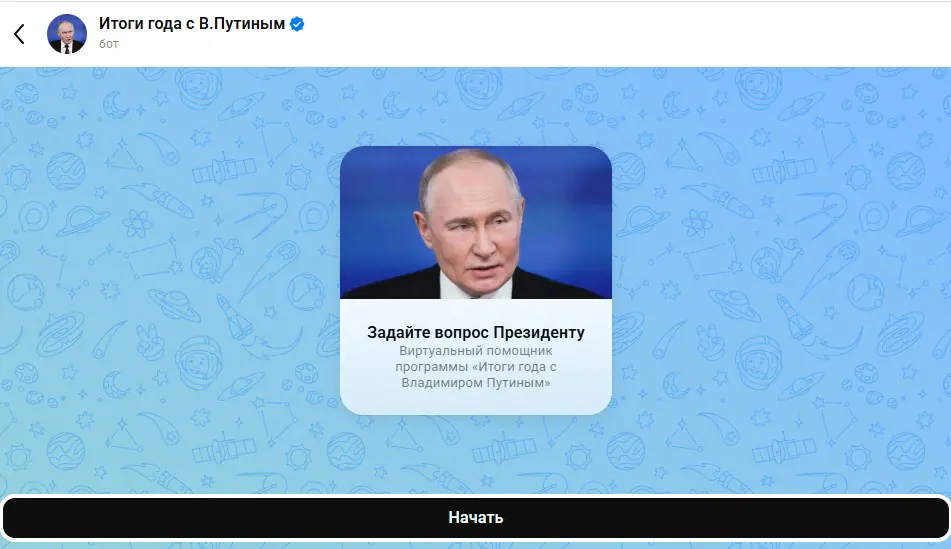Click the satellite doodle left of the card photo
This screenshot has width=951, height=549.
tap(224, 169)
